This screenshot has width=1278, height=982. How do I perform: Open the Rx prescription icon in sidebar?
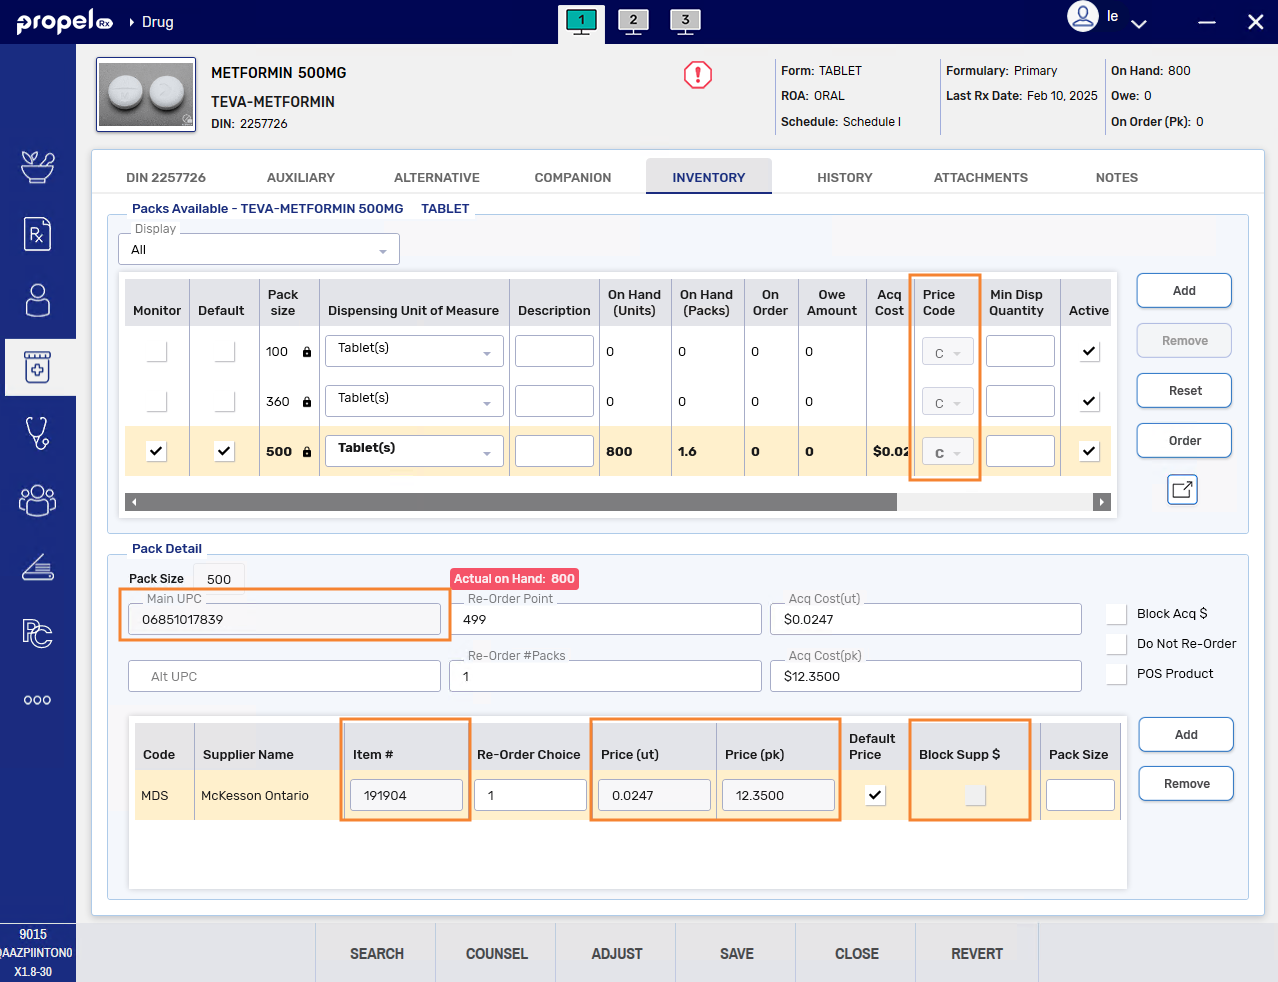click(x=38, y=234)
